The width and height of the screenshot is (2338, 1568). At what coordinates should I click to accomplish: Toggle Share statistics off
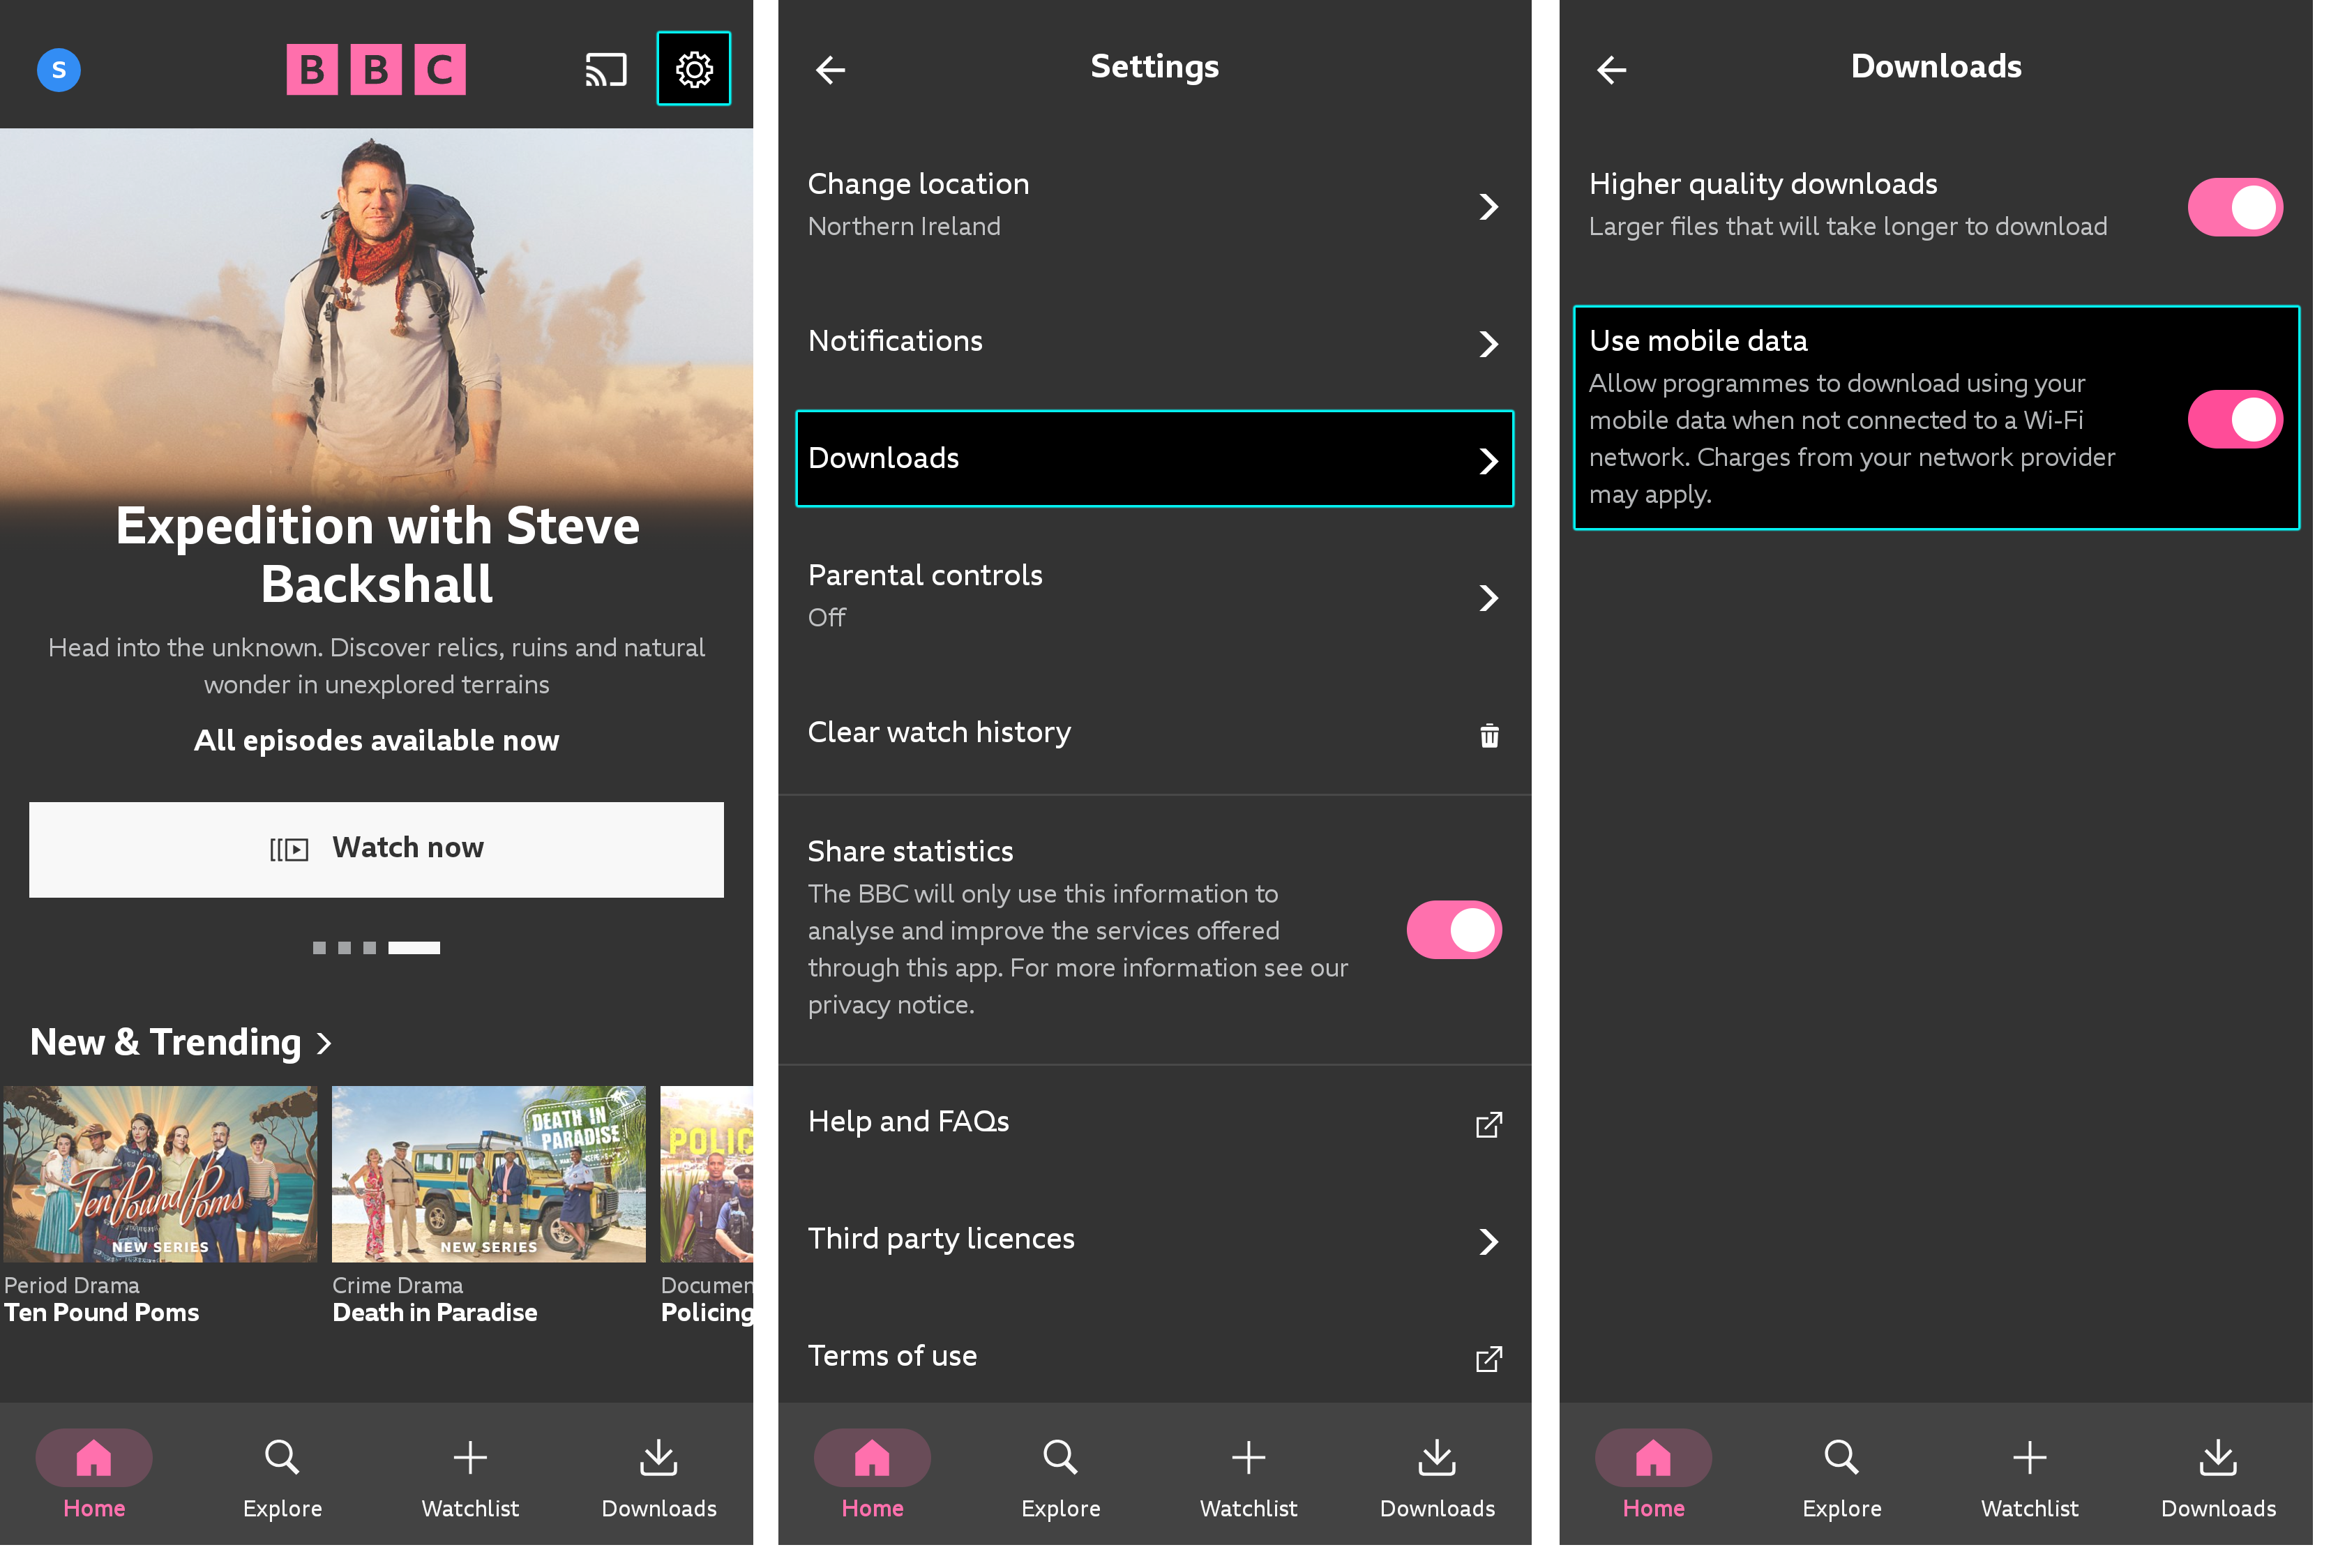[1453, 929]
